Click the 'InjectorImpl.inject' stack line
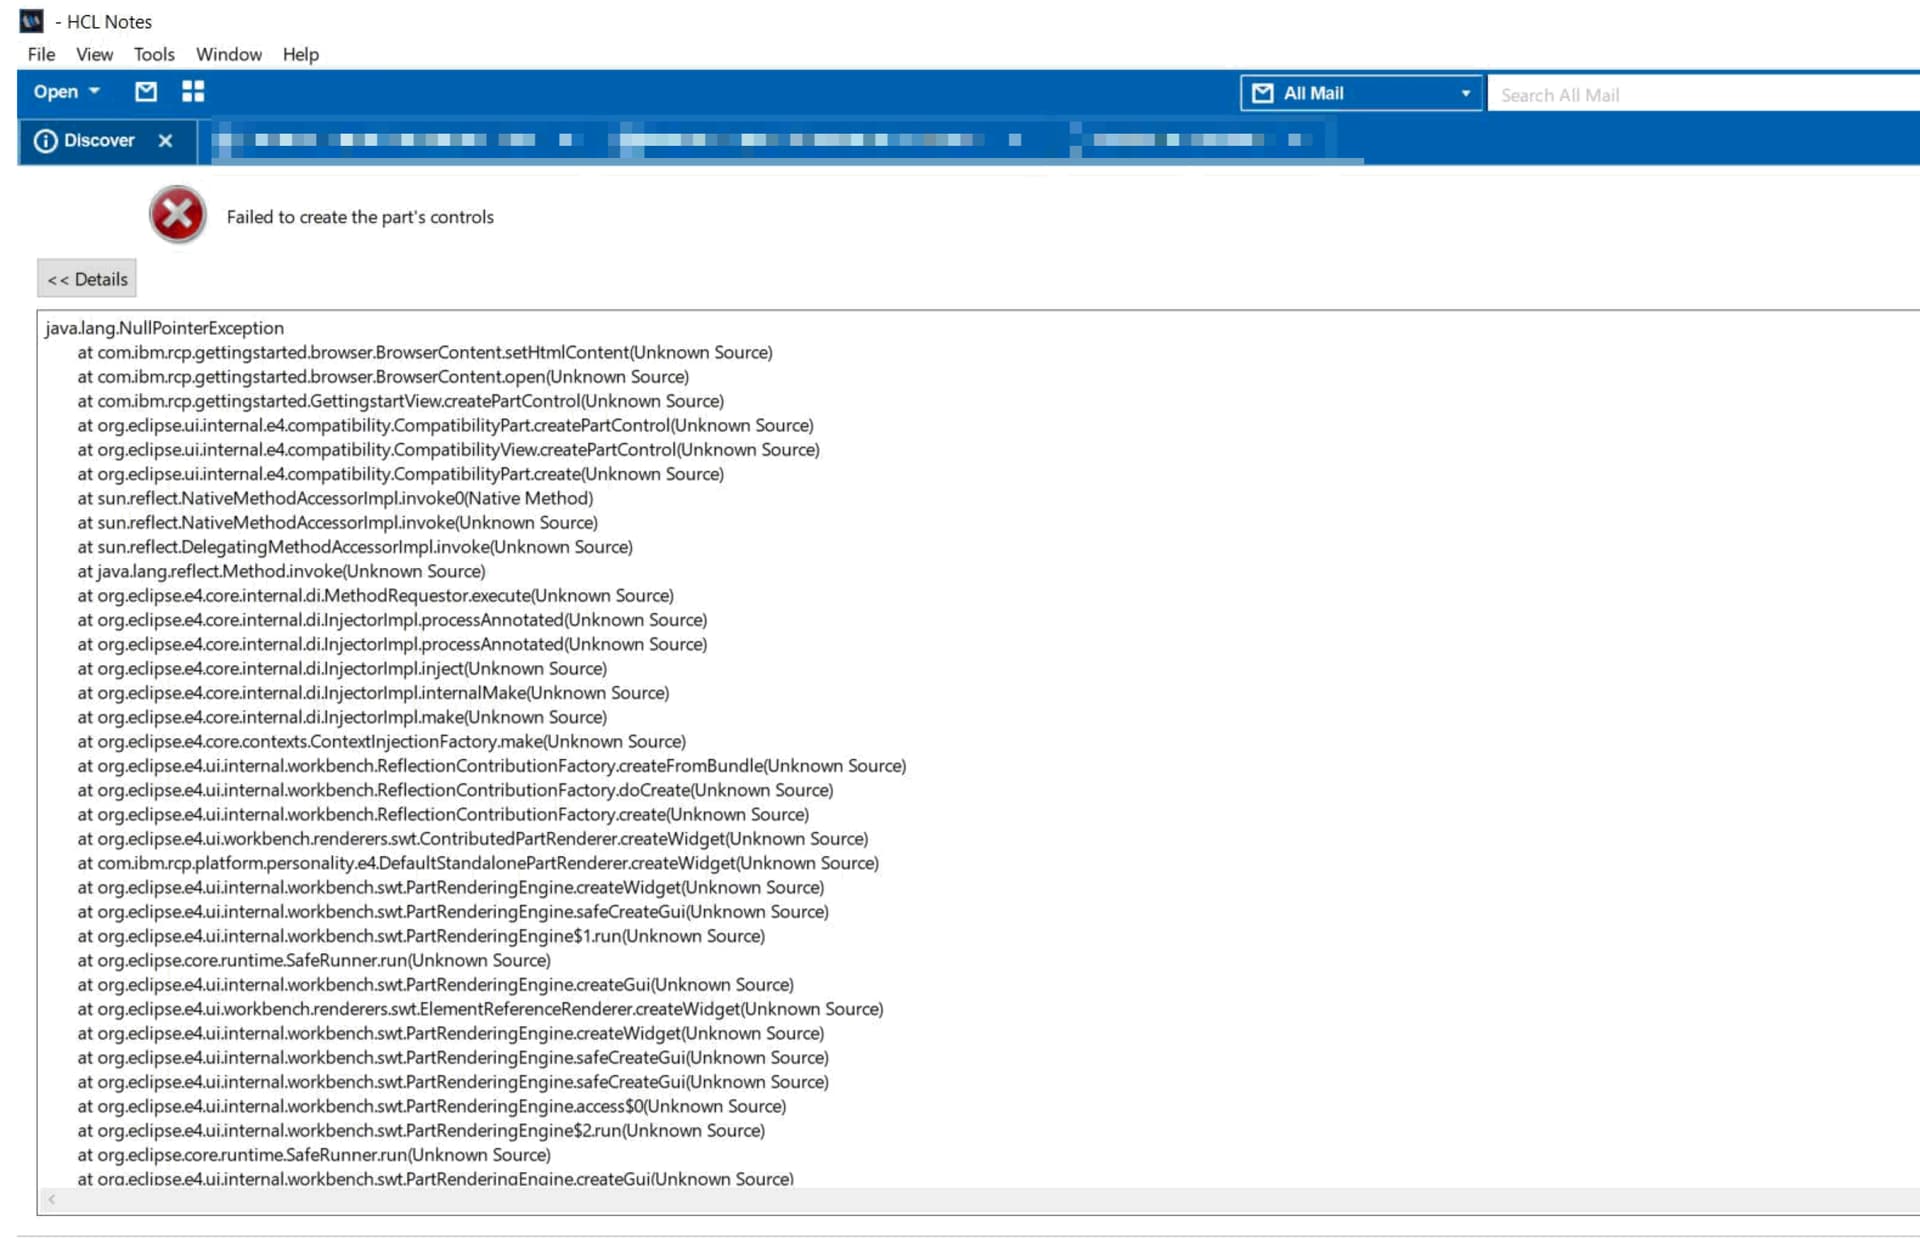The width and height of the screenshot is (1920, 1242). click(342, 668)
